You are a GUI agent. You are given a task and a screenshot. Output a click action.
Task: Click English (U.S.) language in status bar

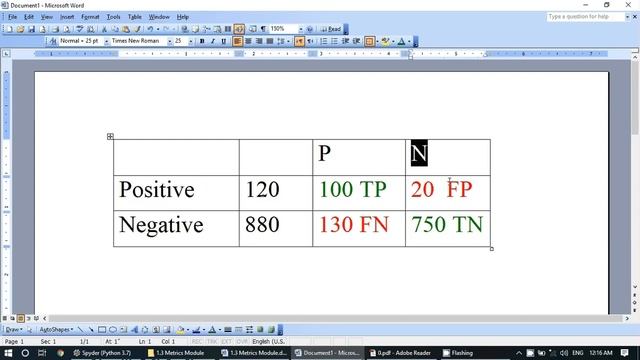[268, 341]
